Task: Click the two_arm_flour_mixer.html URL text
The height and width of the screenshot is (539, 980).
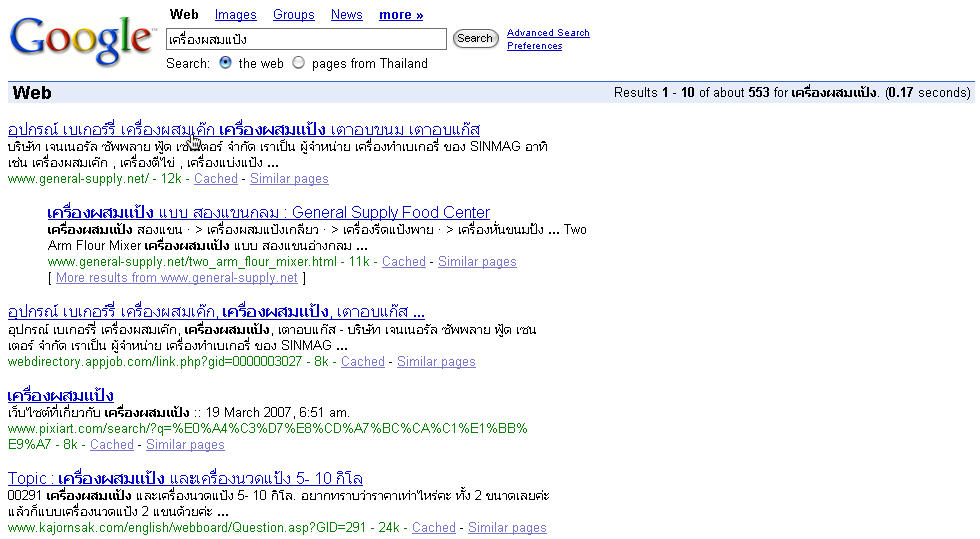Action: tap(209, 262)
